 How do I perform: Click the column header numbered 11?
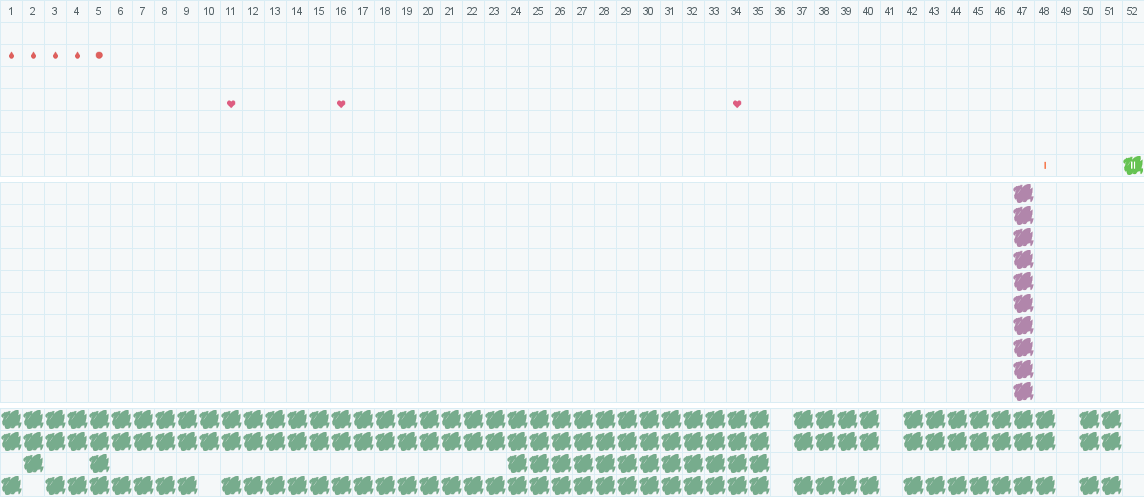click(230, 11)
